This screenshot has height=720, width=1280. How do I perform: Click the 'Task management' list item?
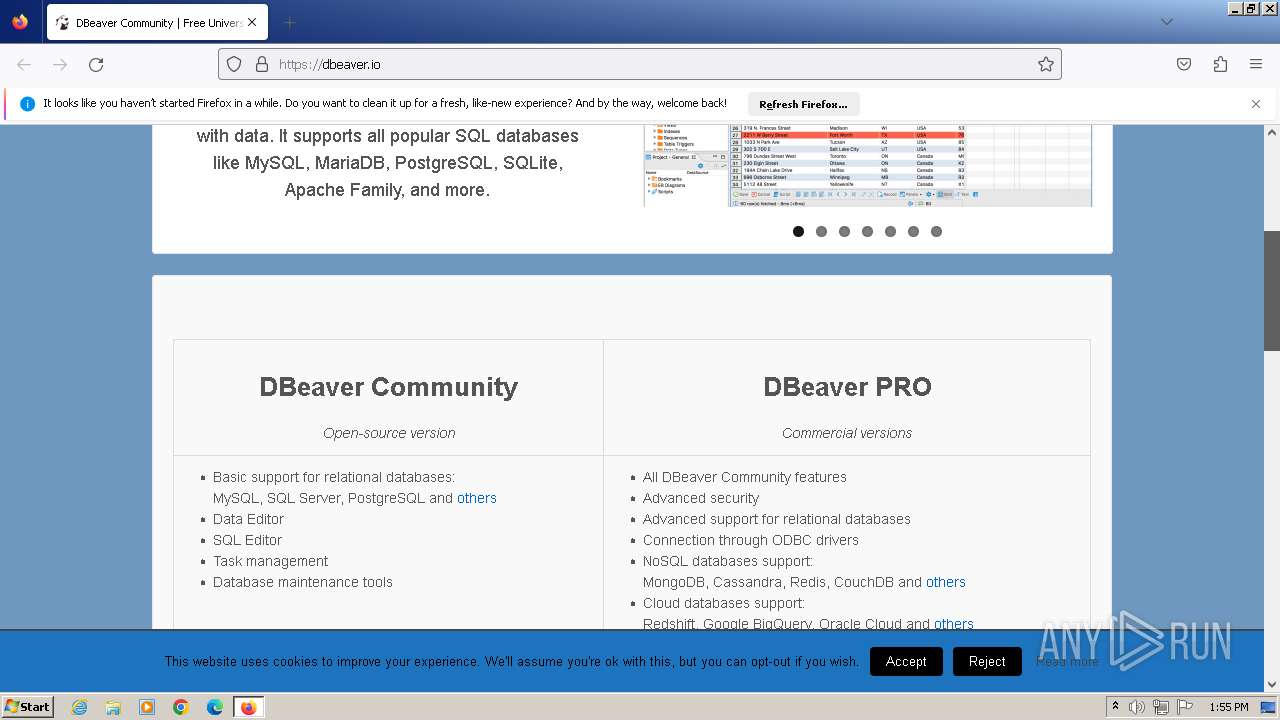click(x=270, y=561)
